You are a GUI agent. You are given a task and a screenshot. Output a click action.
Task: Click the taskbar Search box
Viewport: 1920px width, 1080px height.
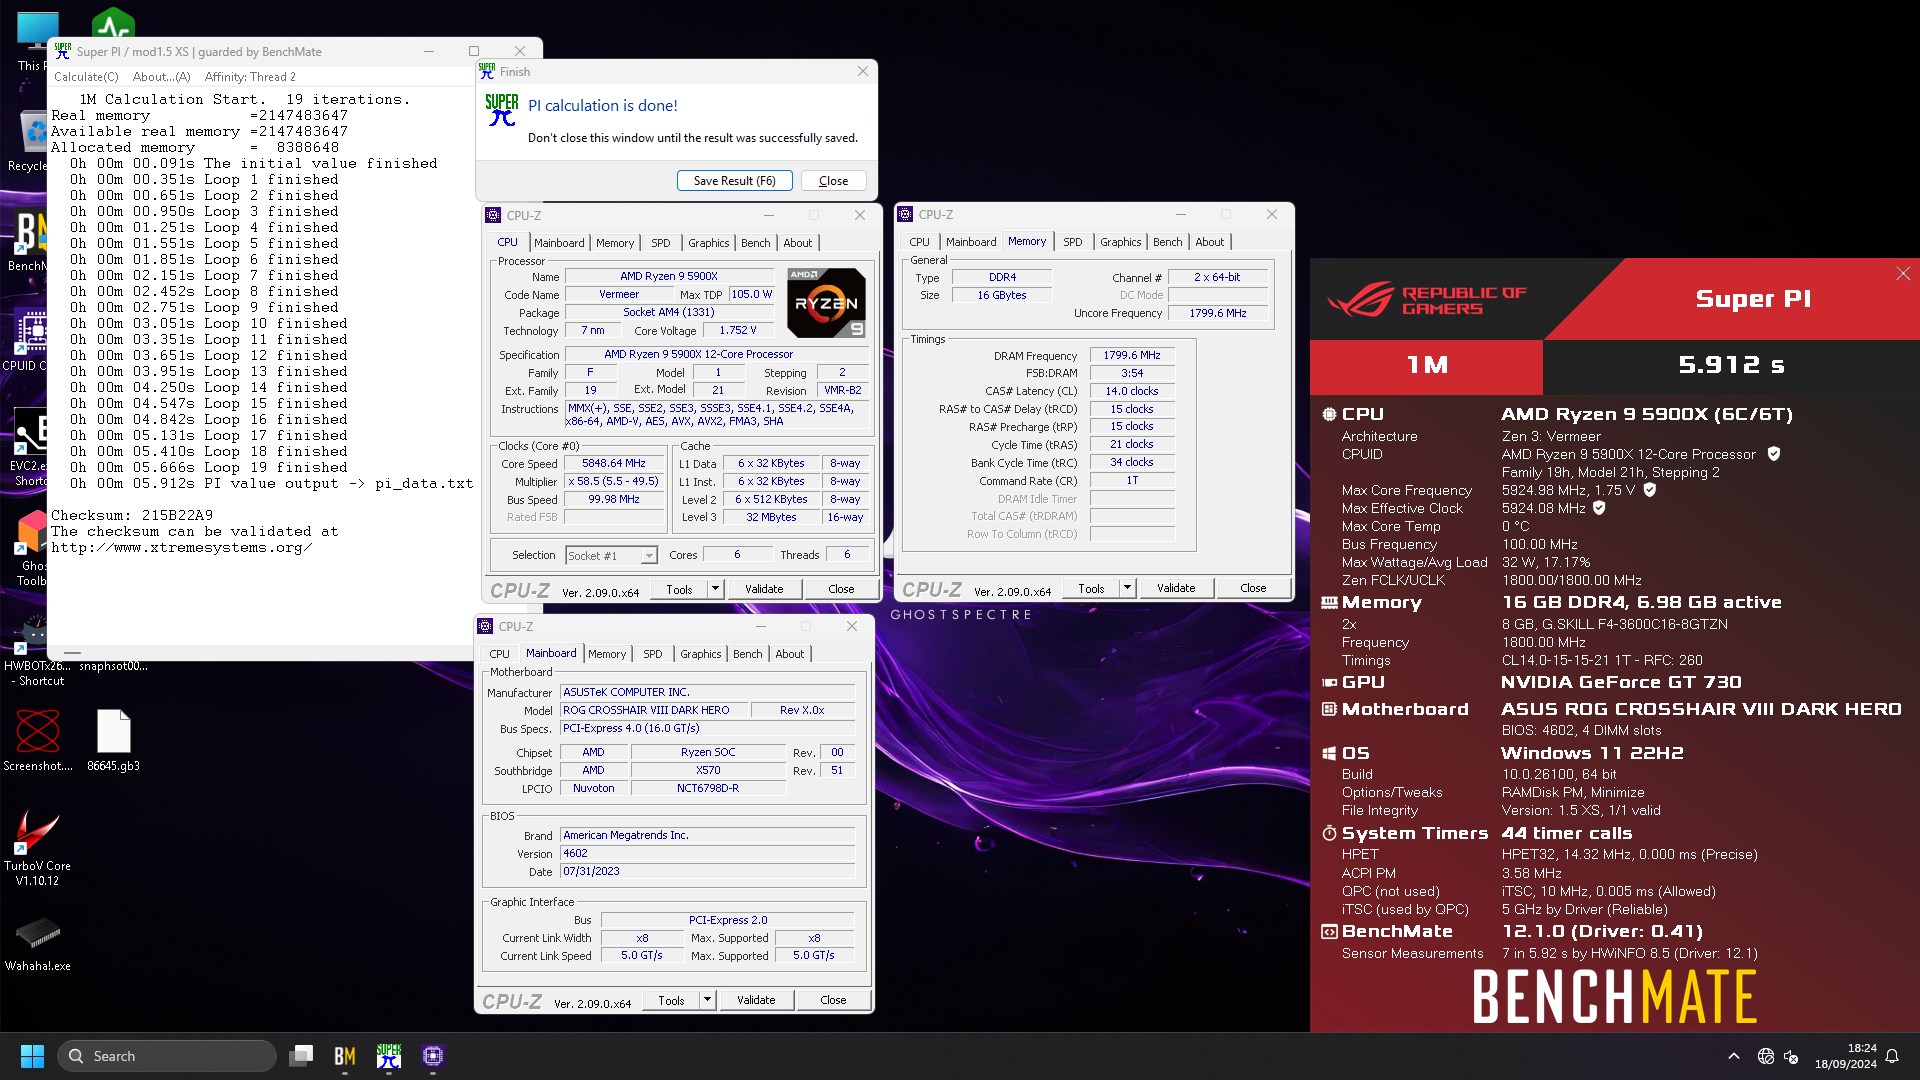tap(166, 1056)
